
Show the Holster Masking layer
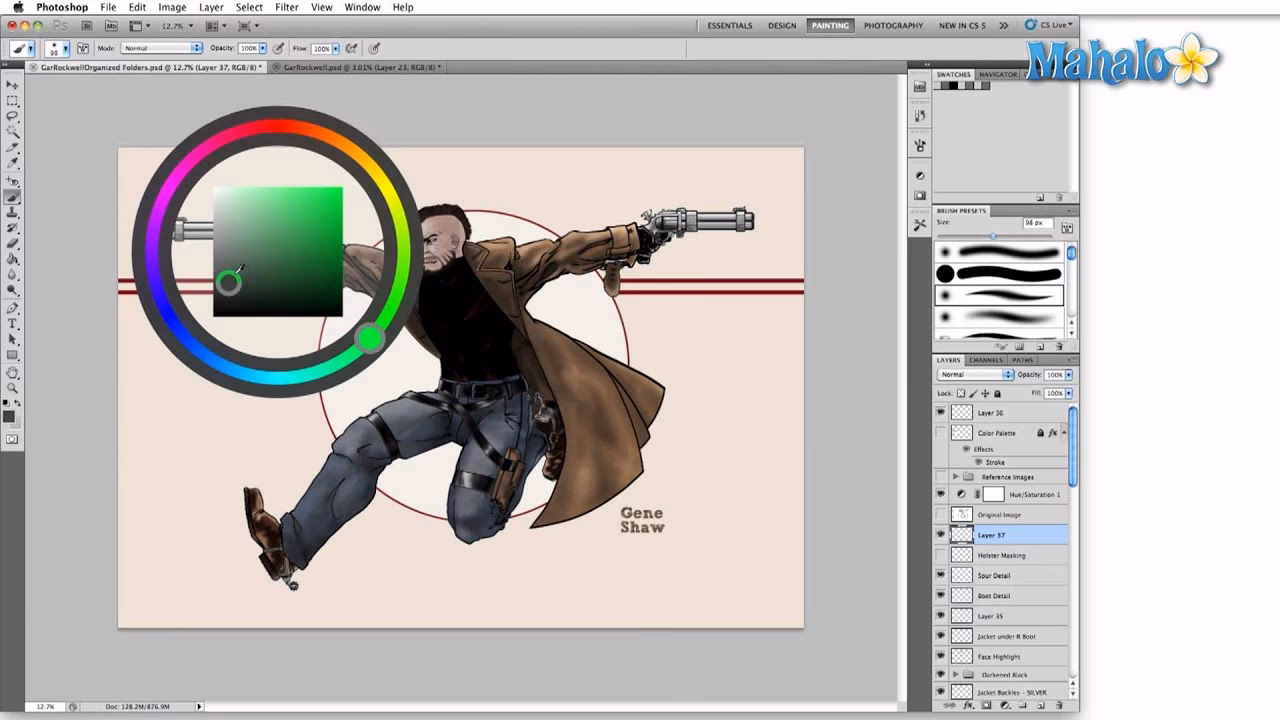tap(940, 555)
